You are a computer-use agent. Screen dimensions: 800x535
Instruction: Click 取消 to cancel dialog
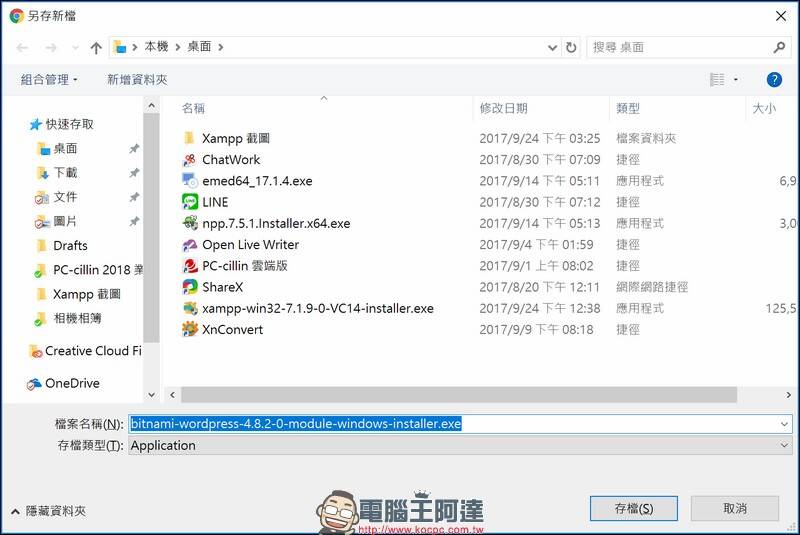[735, 508]
